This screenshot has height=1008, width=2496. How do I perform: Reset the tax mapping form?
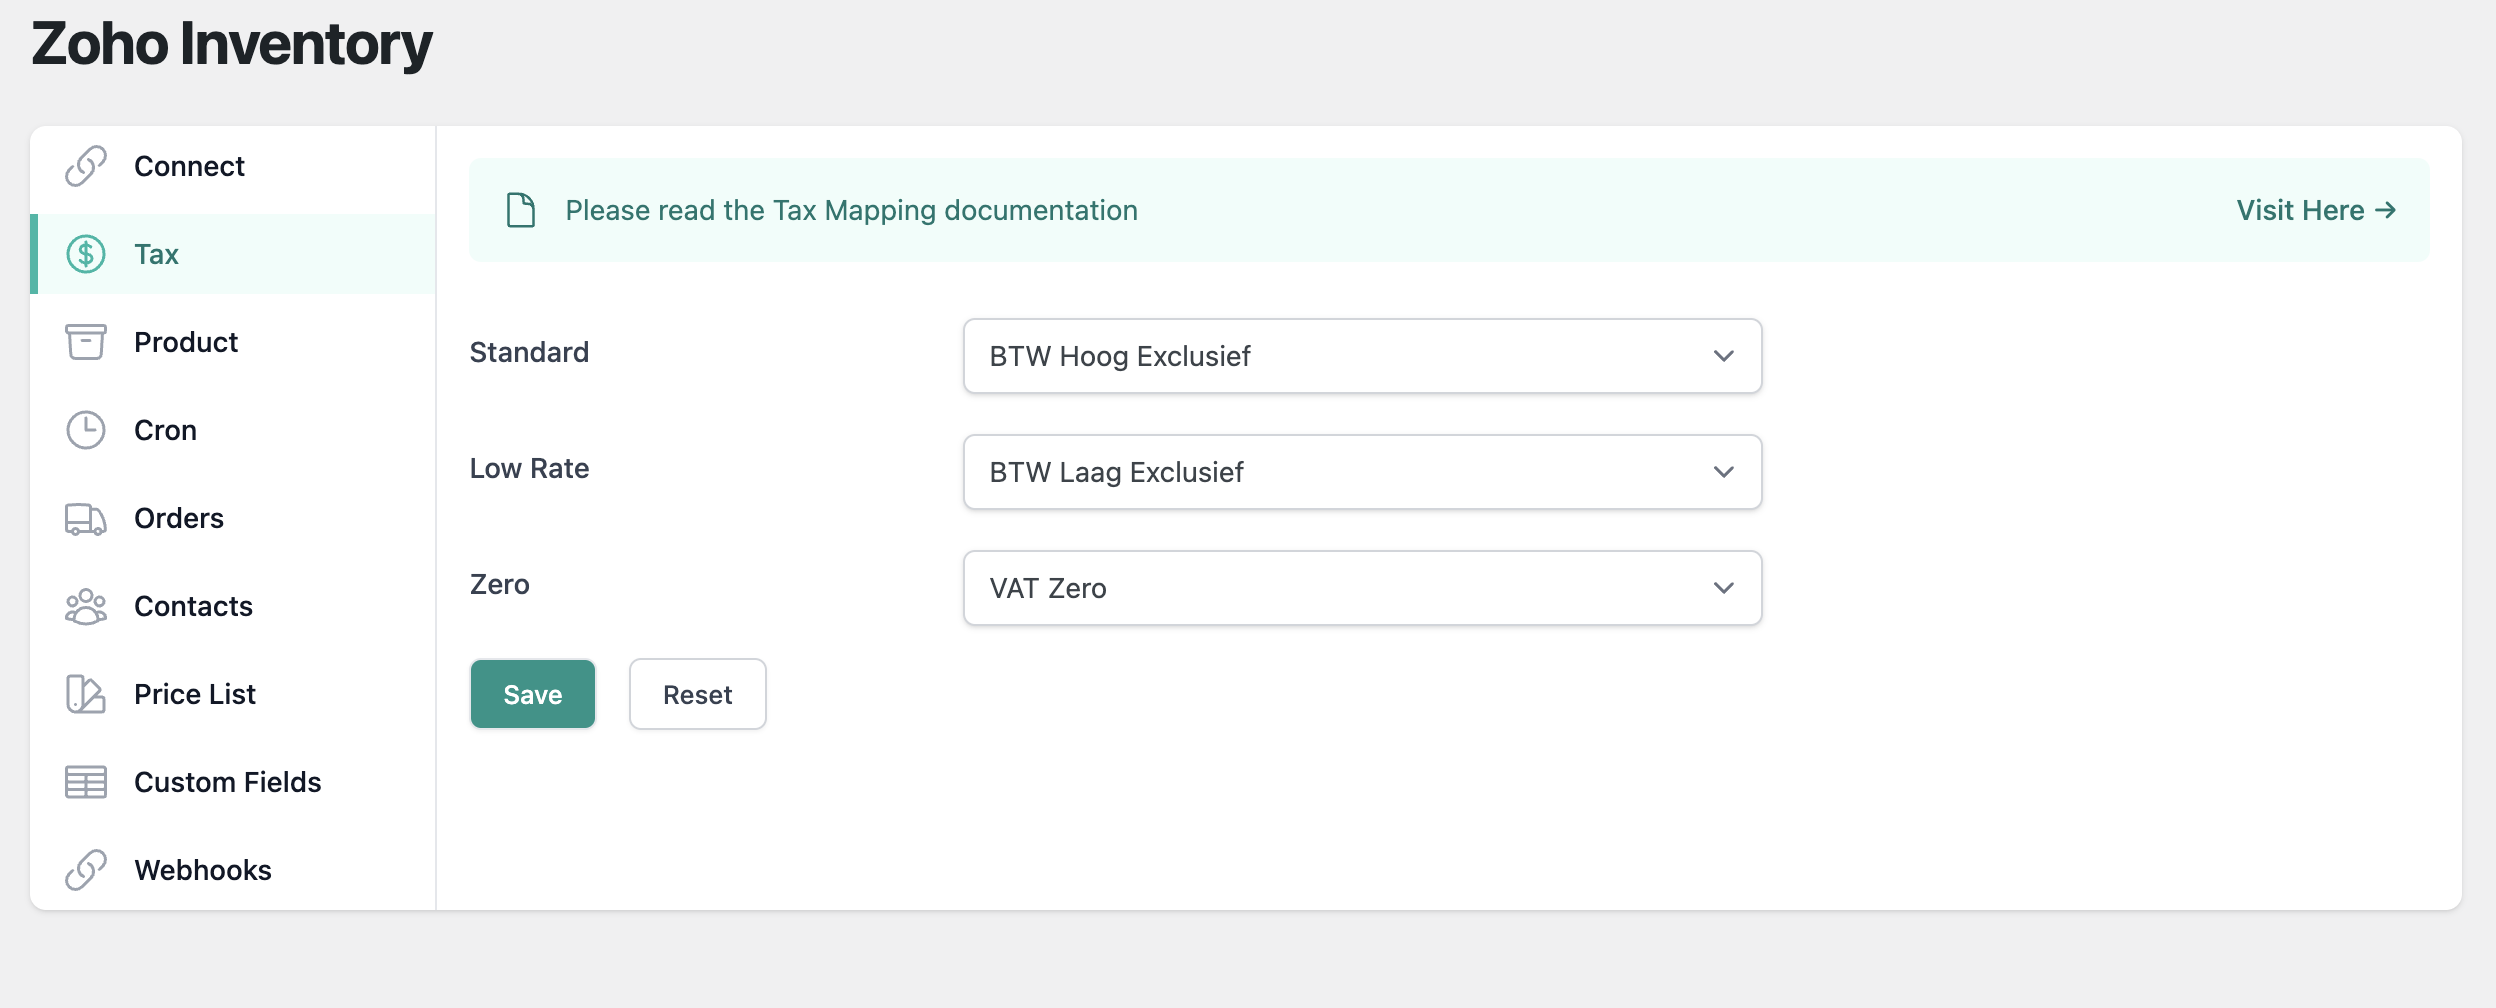coord(698,694)
